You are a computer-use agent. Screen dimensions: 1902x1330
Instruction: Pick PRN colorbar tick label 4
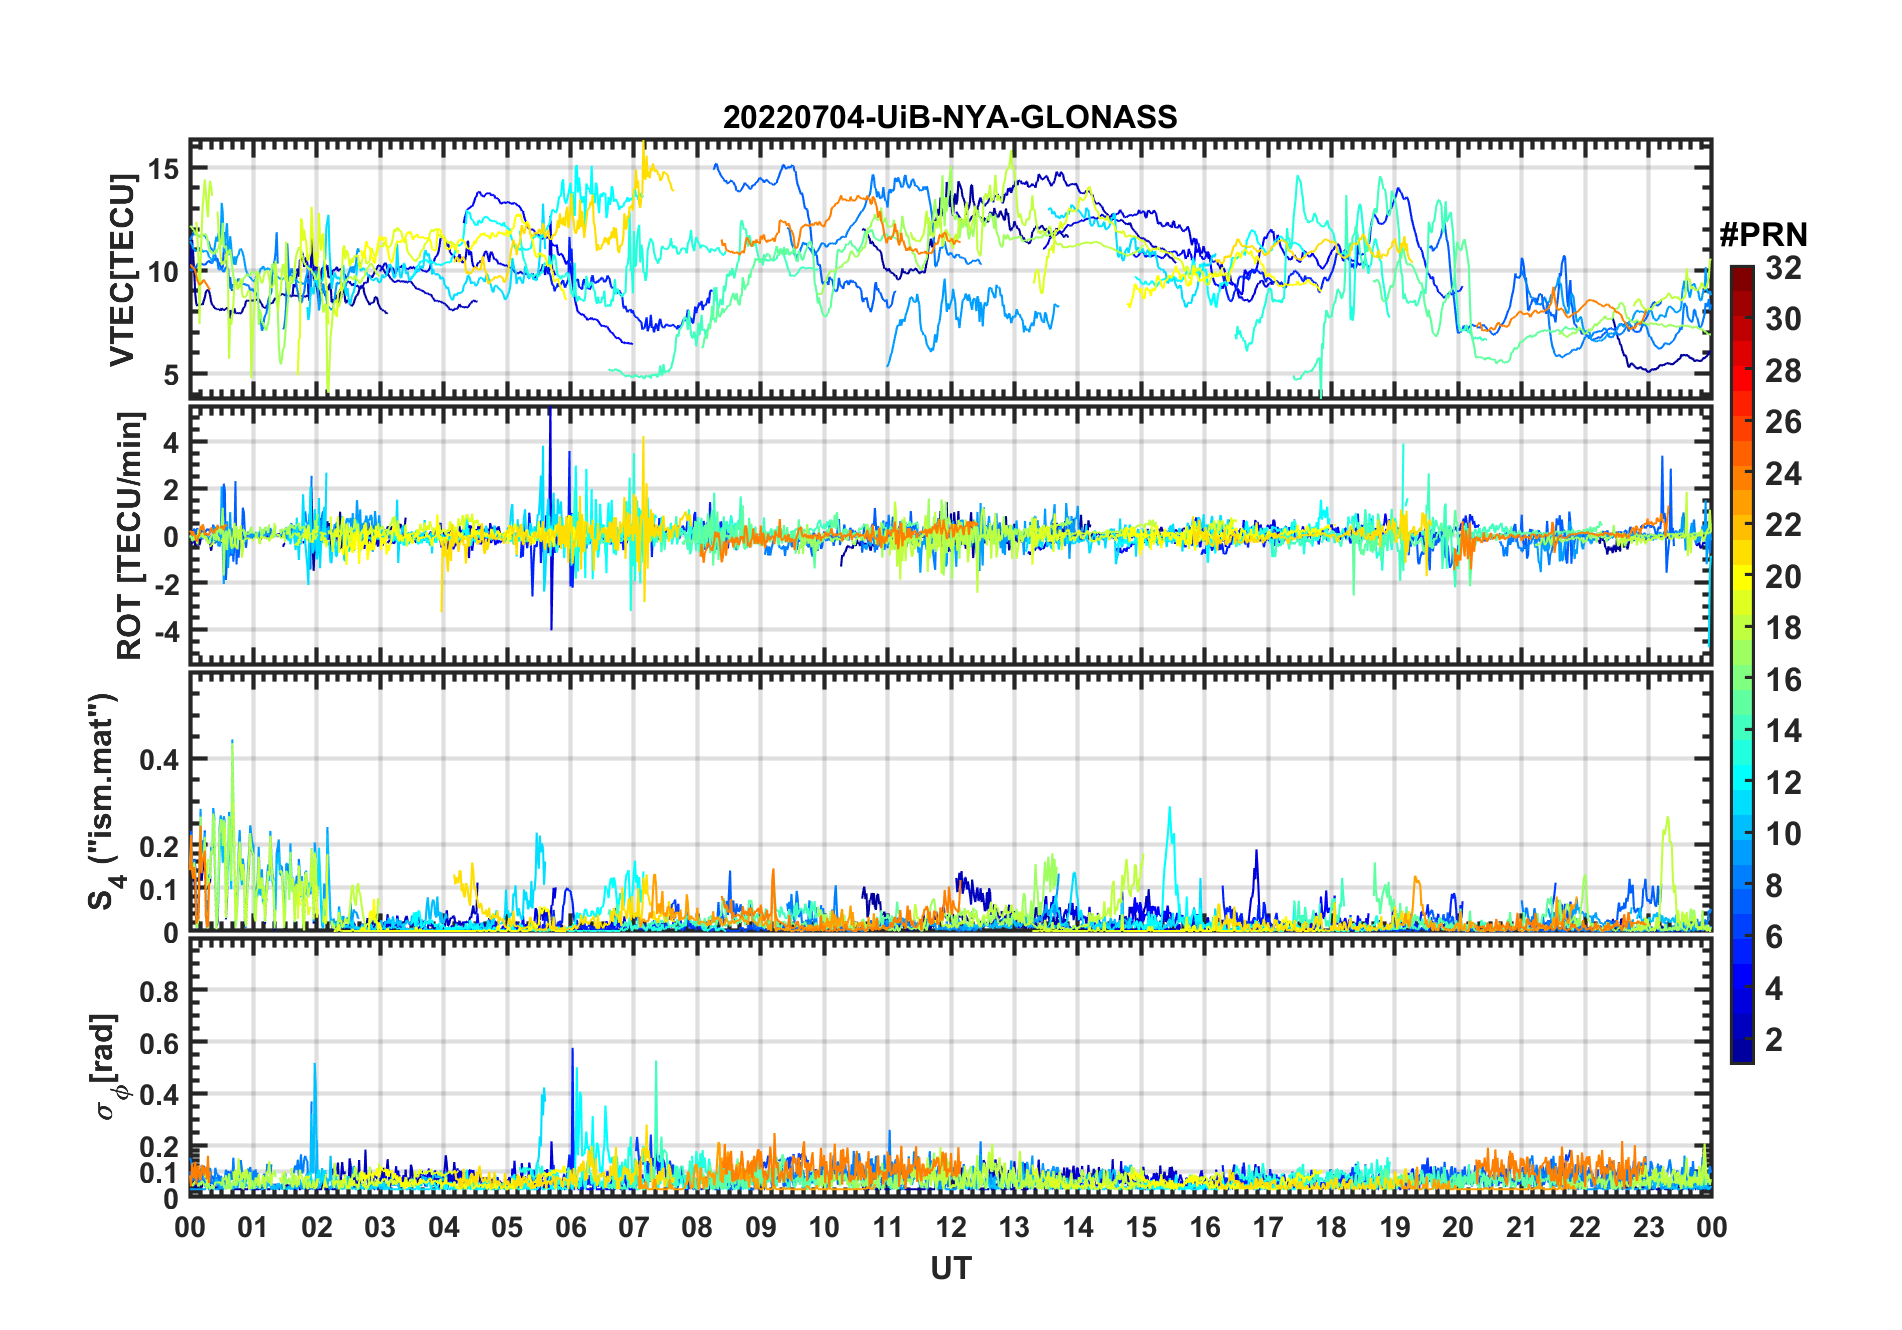pyautogui.click(x=1774, y=988)
